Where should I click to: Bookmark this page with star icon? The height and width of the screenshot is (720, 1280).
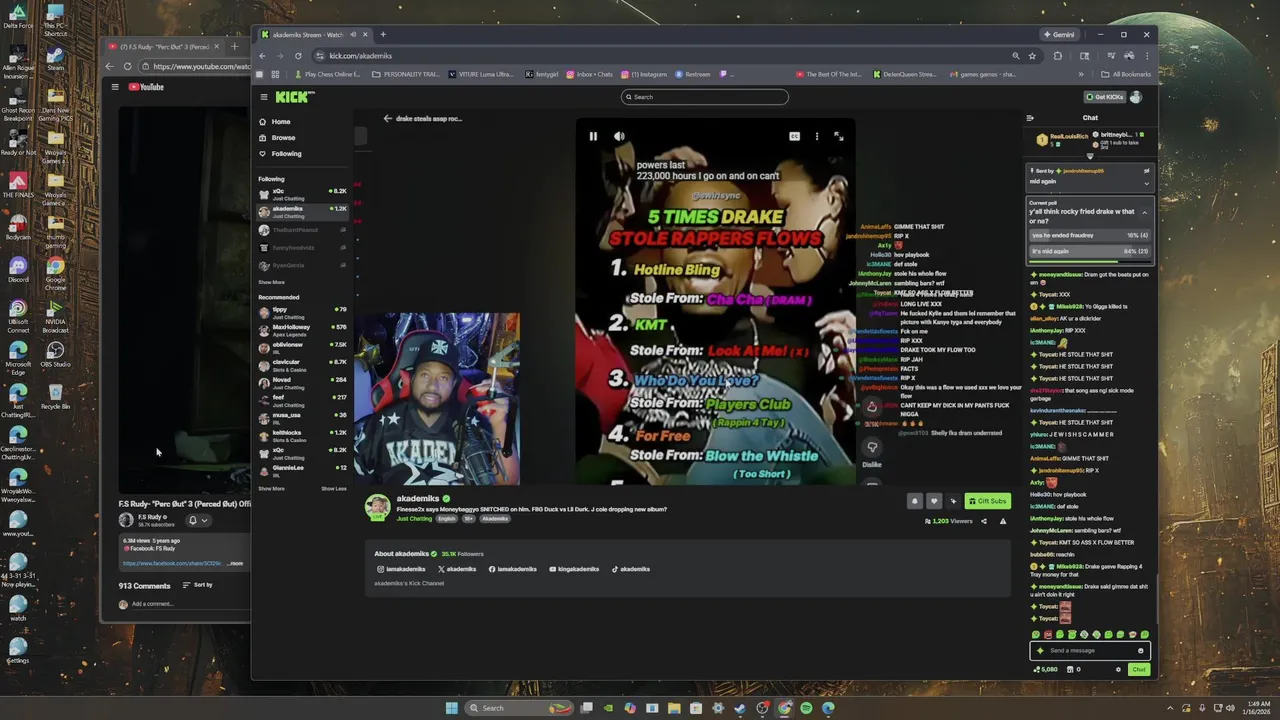1032,56
